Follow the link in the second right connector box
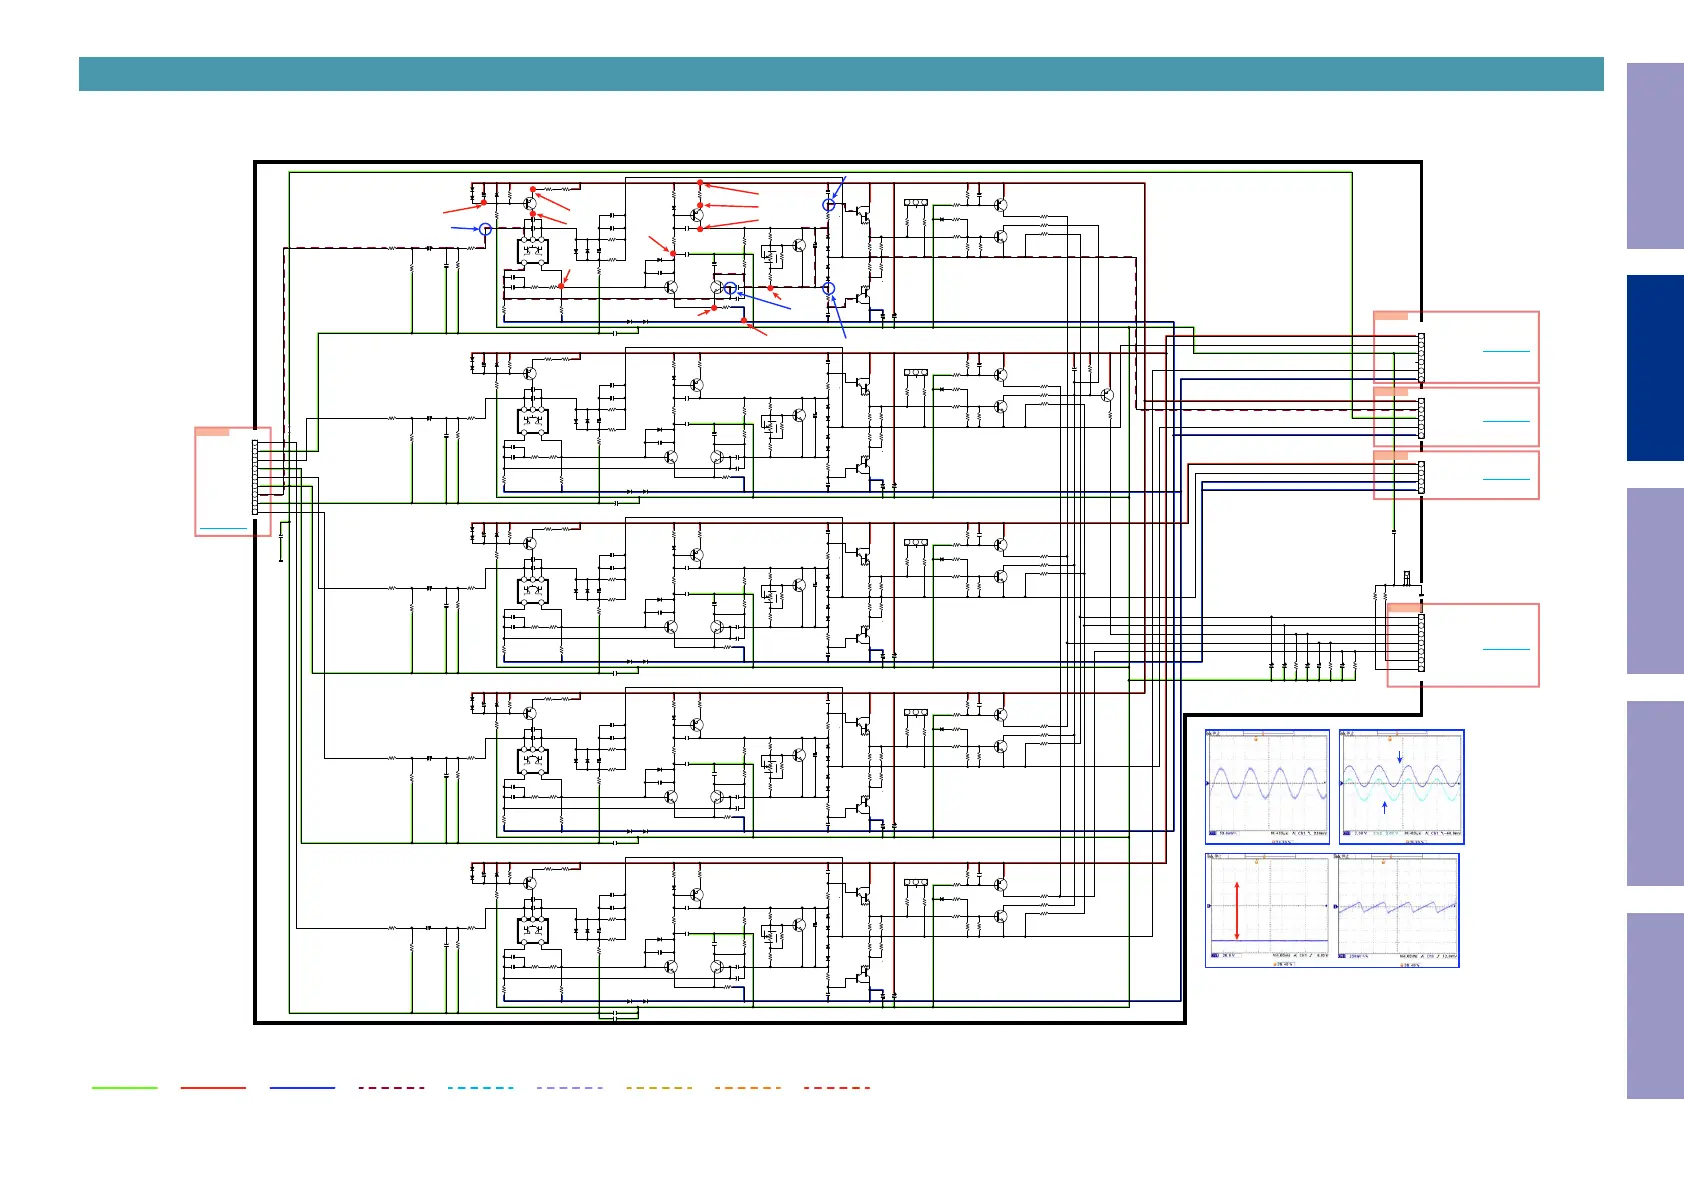This screenshot has width=1684, height=1191. pos(1506,421)
